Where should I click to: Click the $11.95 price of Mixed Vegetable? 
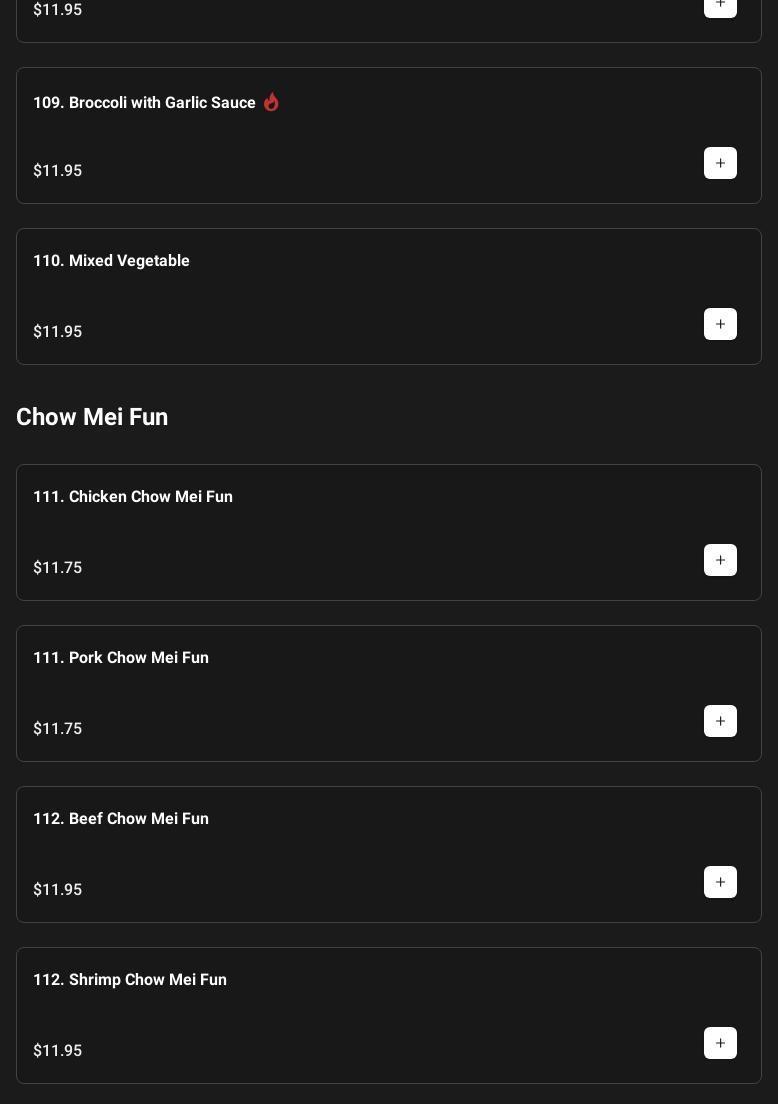click(x=58, y=332)
